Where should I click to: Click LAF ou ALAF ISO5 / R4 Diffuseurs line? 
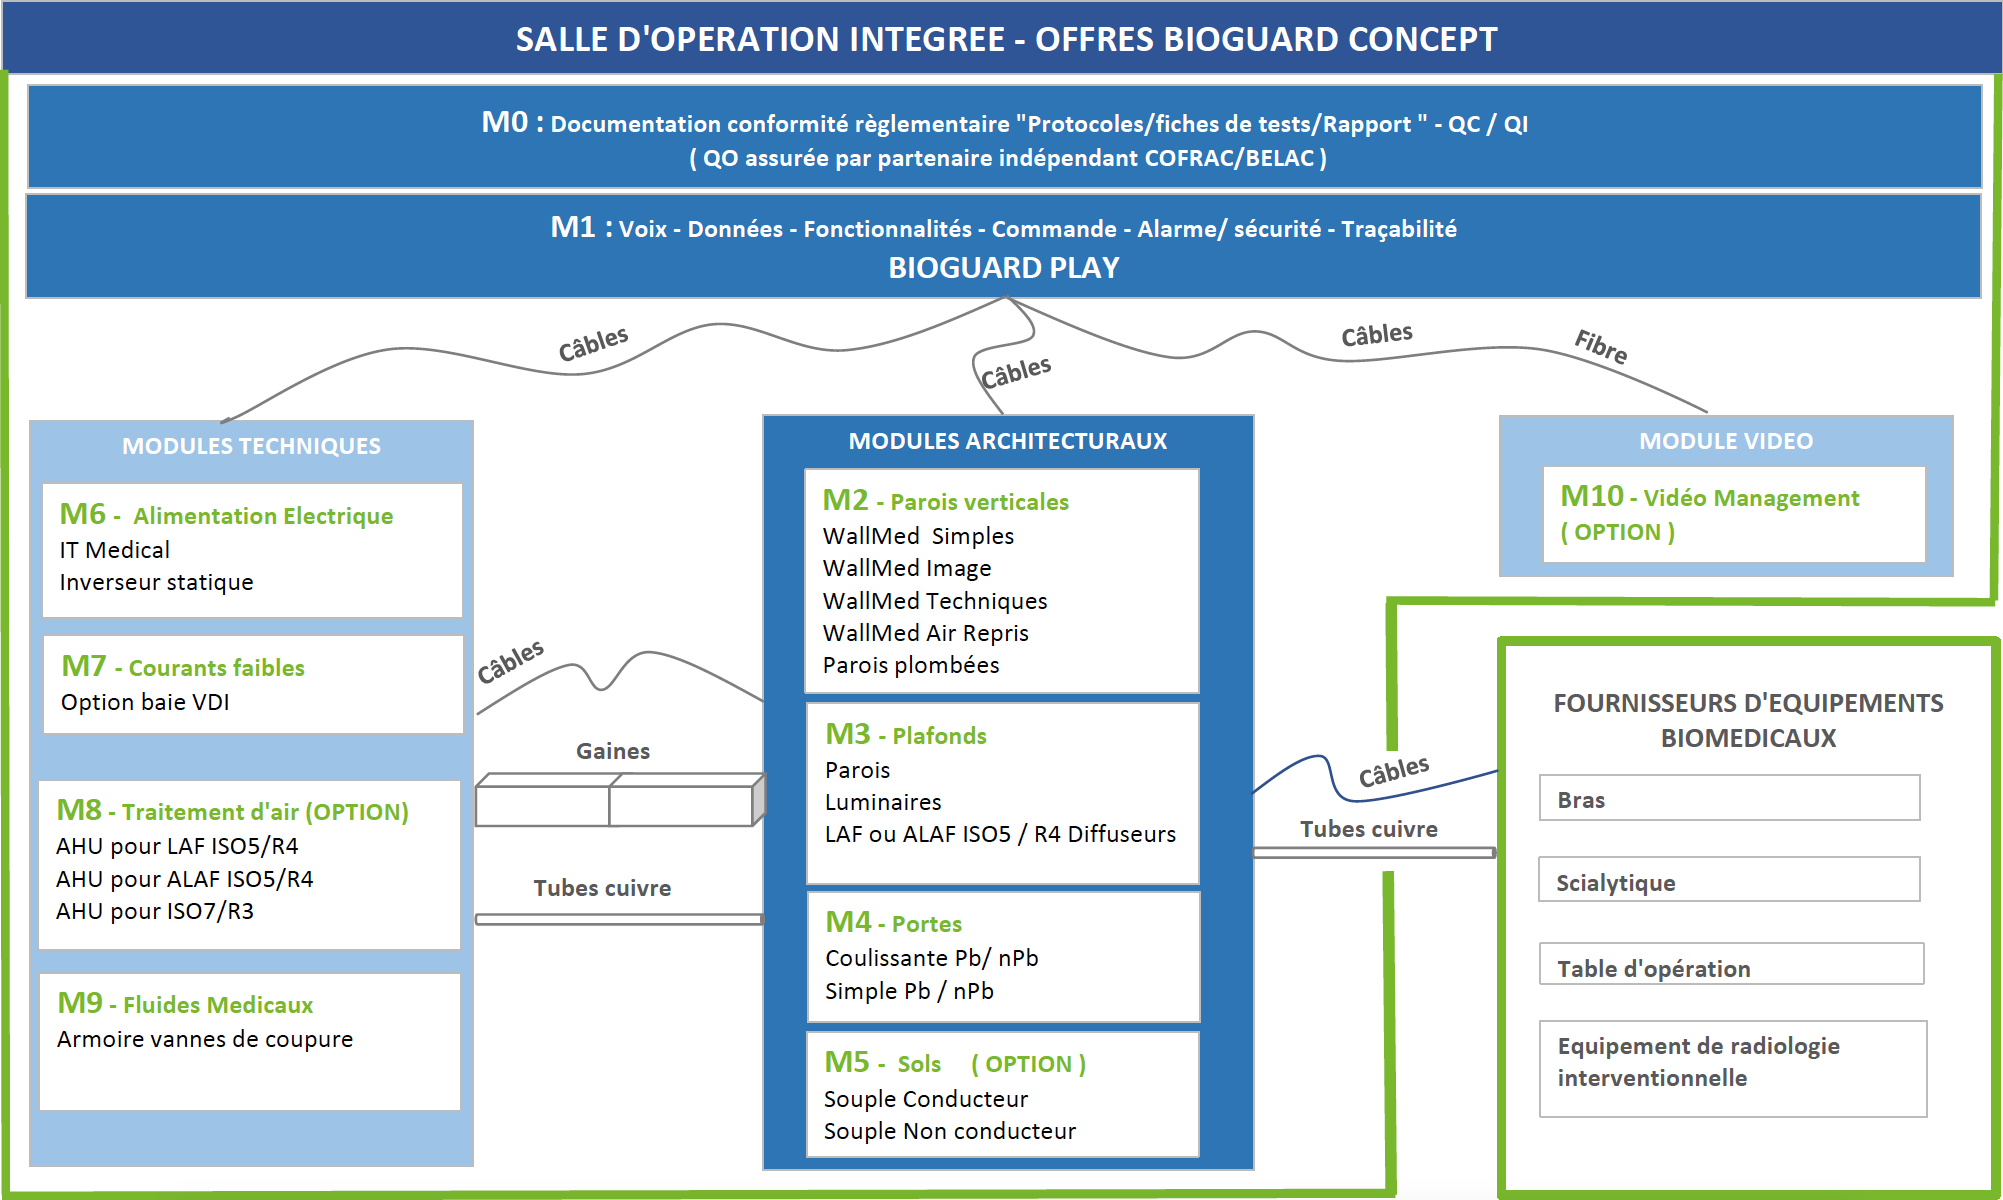click(x=1000, y=834)
